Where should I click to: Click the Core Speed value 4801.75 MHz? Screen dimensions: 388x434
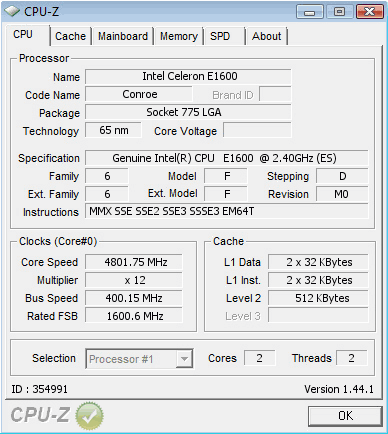tap(134, 262)
